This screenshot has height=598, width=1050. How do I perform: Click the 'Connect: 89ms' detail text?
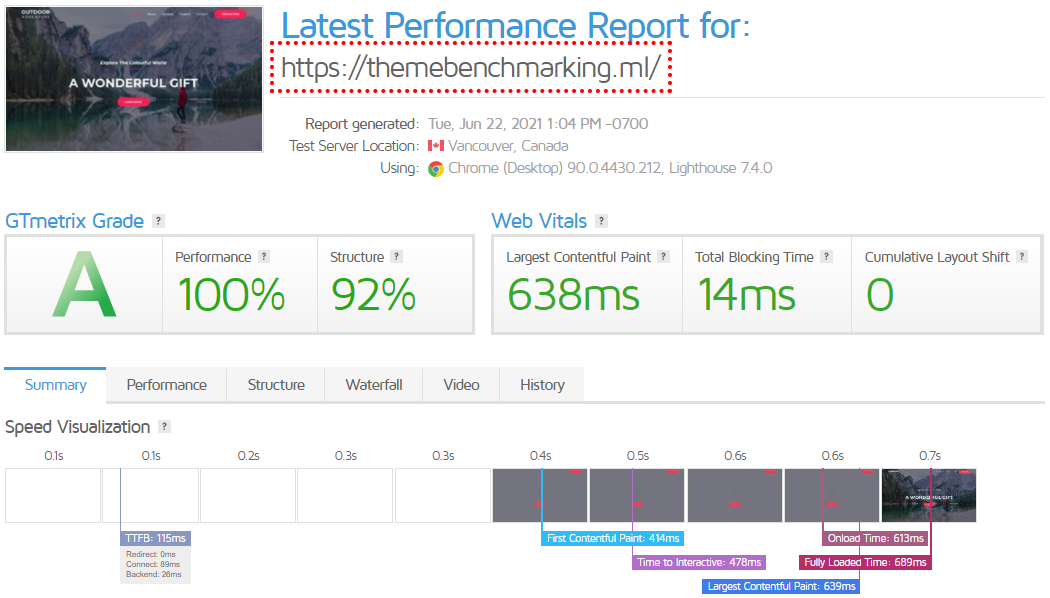click(153, 565)
